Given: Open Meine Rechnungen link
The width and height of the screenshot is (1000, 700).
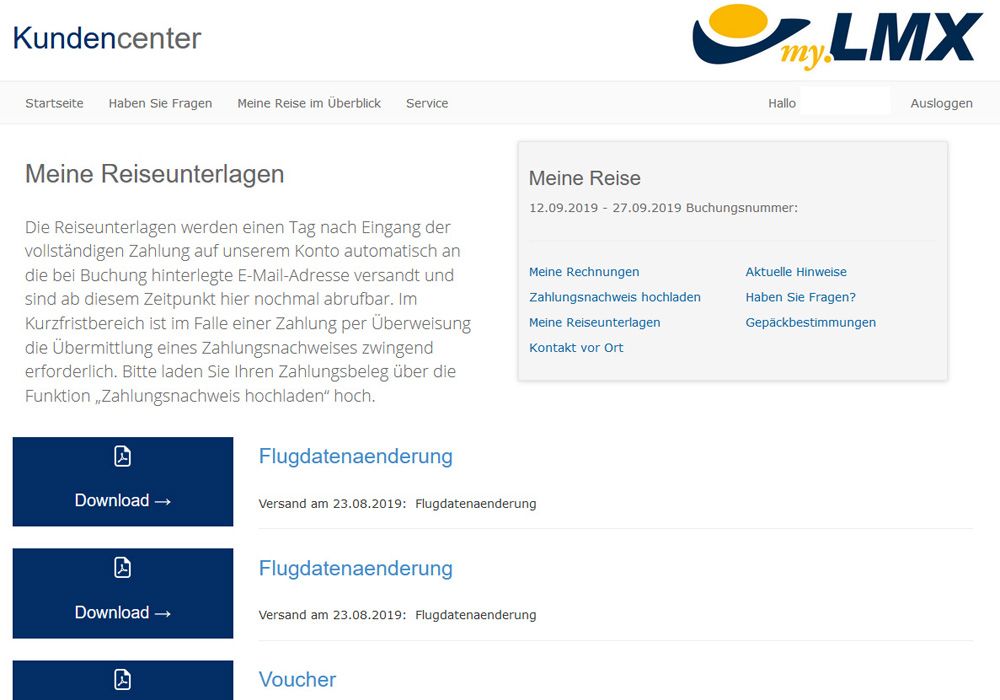Looking at the screenshot, I should pyautogui.click(x=584, y=272).
